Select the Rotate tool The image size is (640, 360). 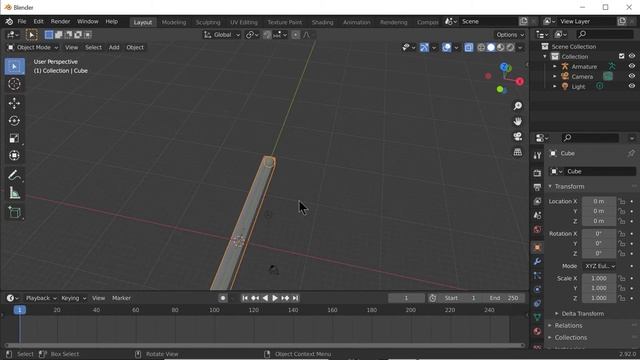point(14,121)
